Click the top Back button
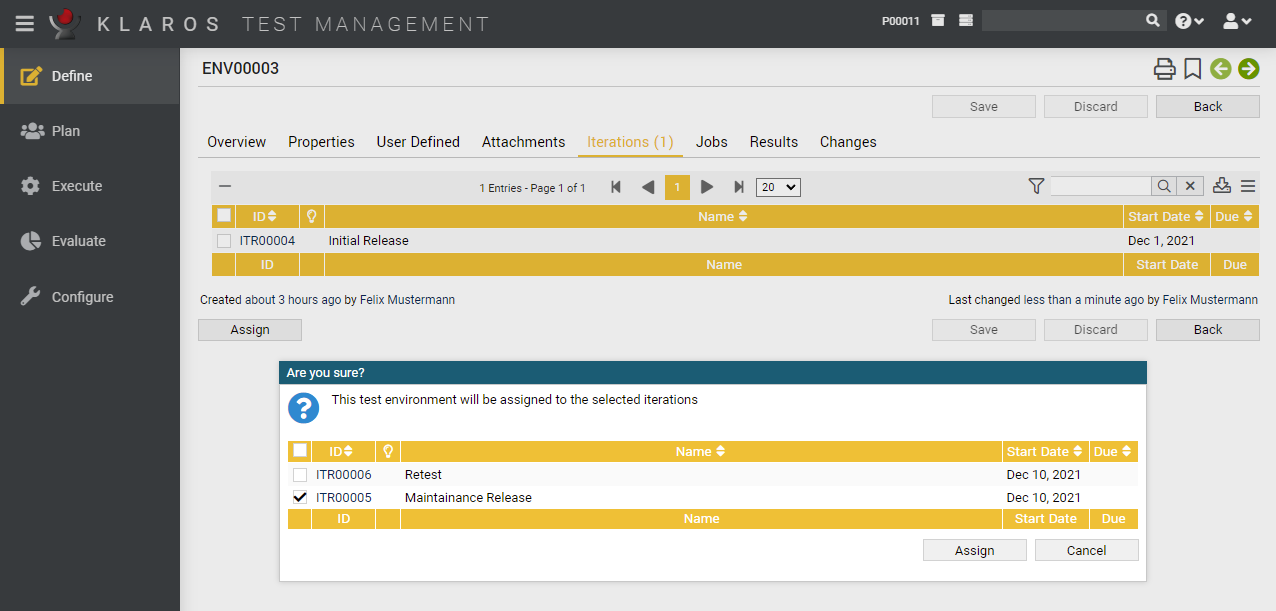This screenshot has width=1276, height=611. coord(1208,107)
